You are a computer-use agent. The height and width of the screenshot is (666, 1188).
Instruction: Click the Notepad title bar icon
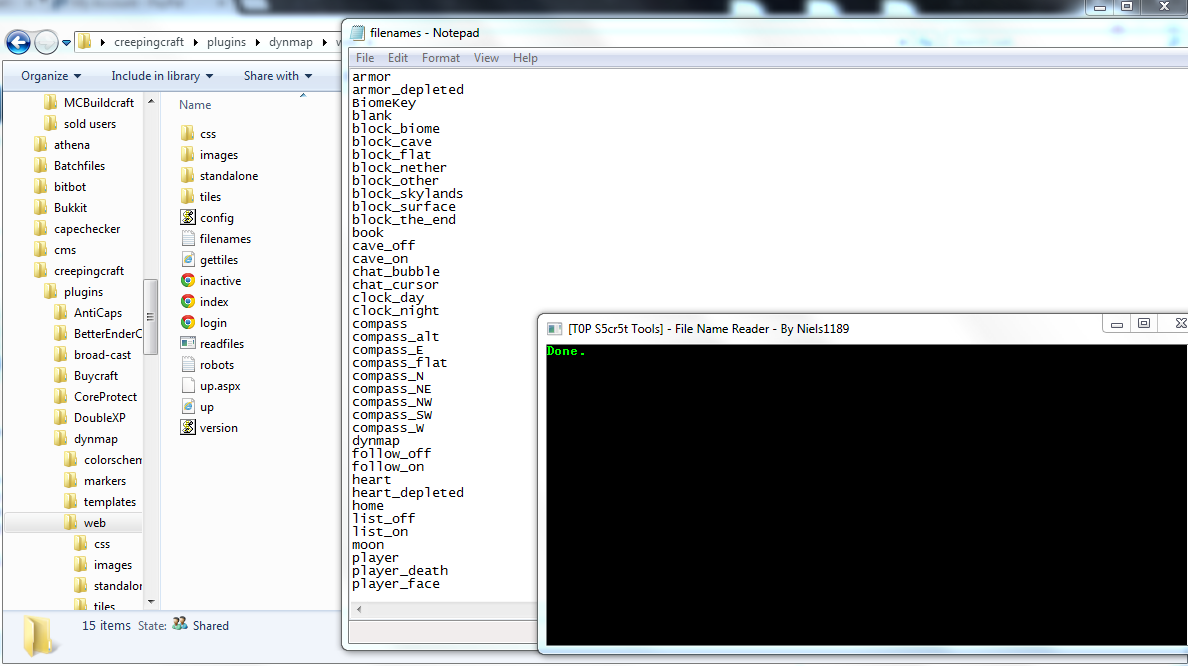click(358, 33)
